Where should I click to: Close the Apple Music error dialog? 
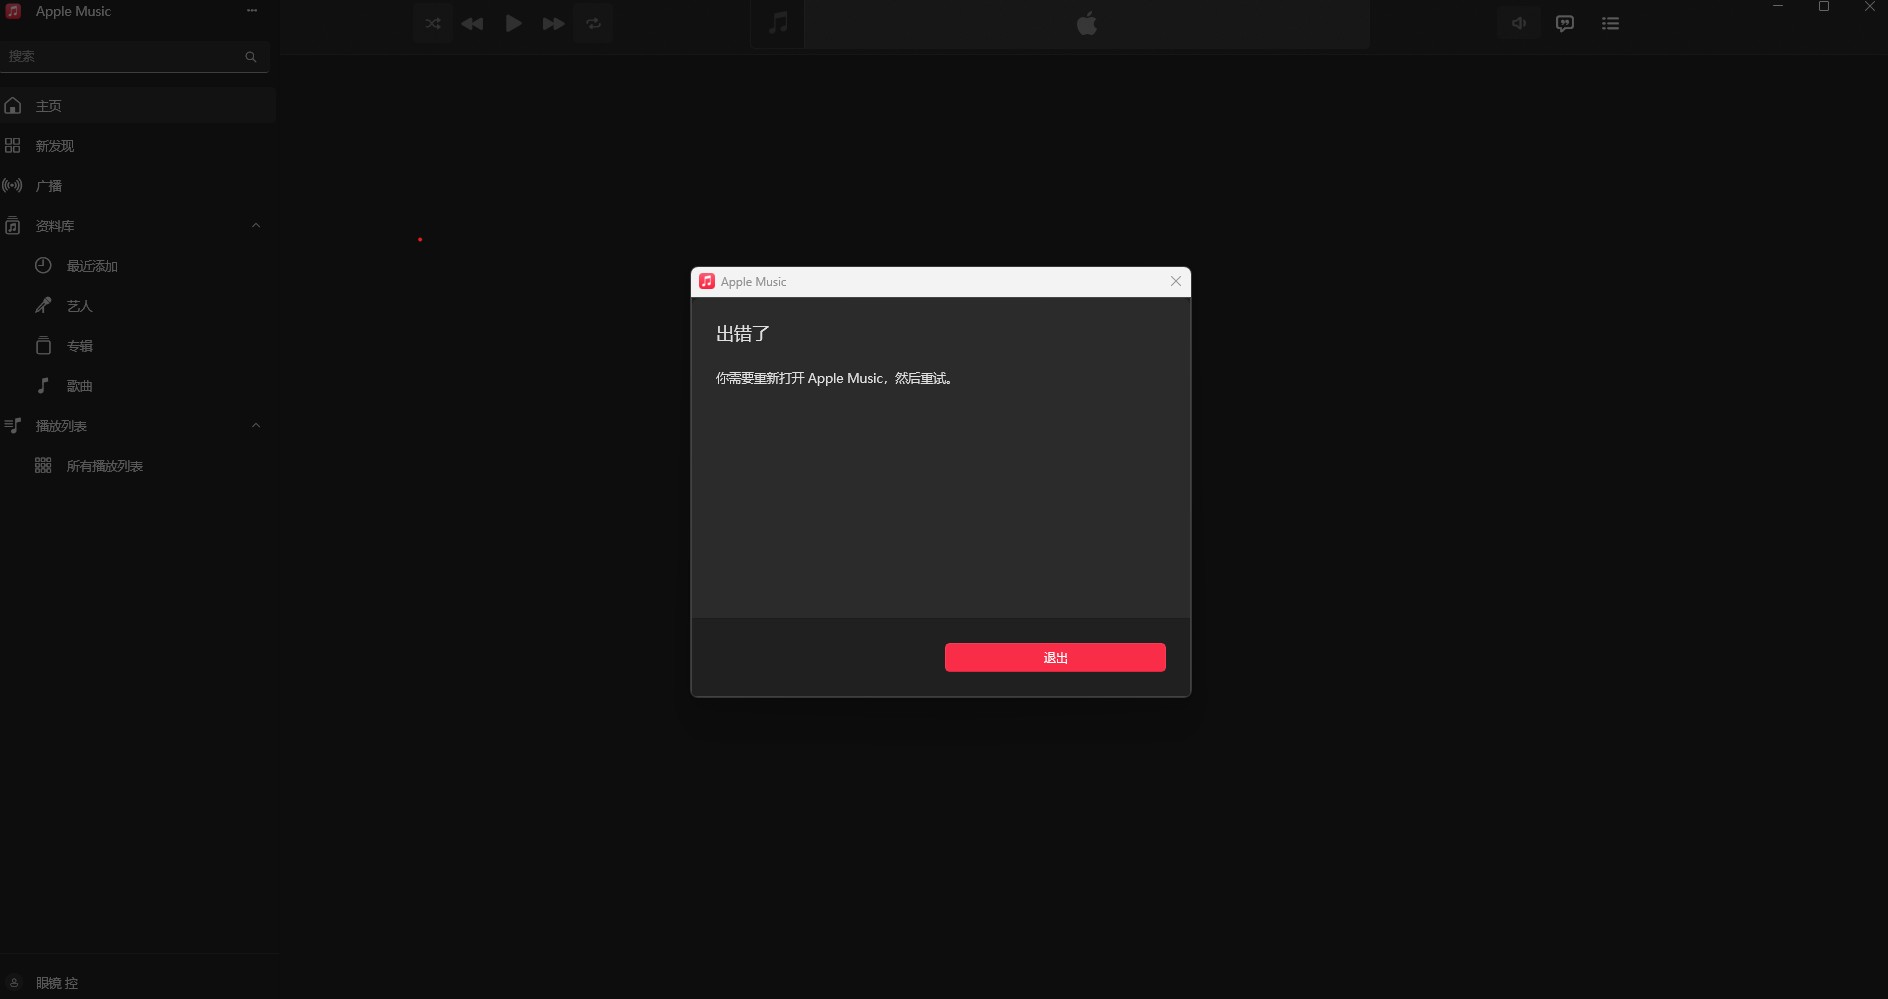point(1176,281)
